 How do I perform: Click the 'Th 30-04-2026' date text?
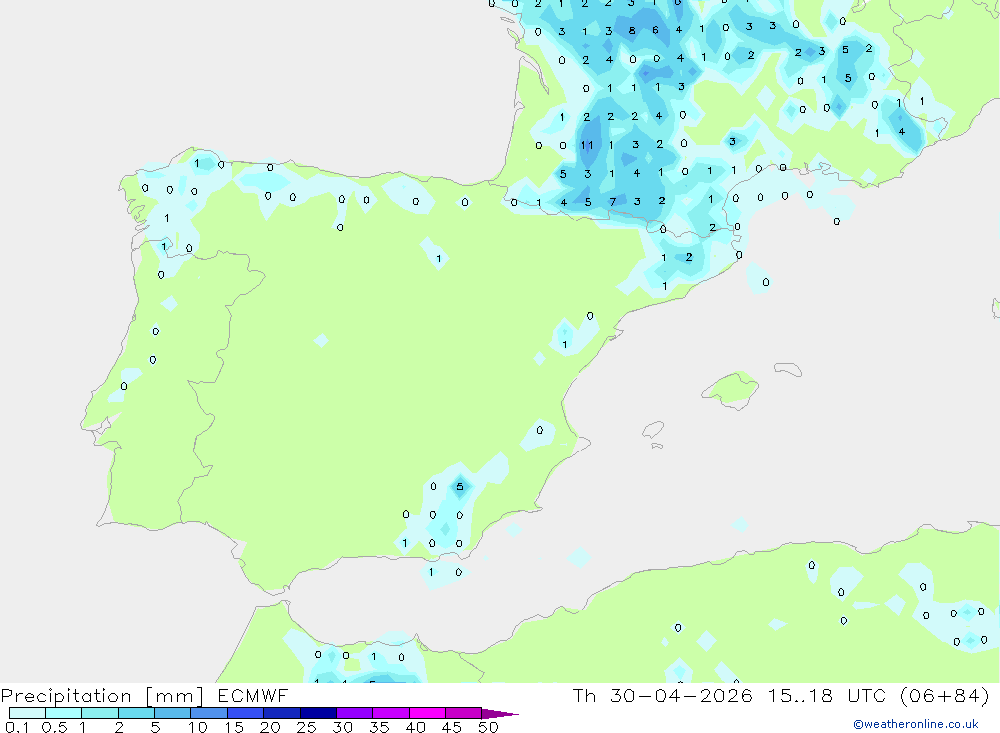tap(662, 696)
